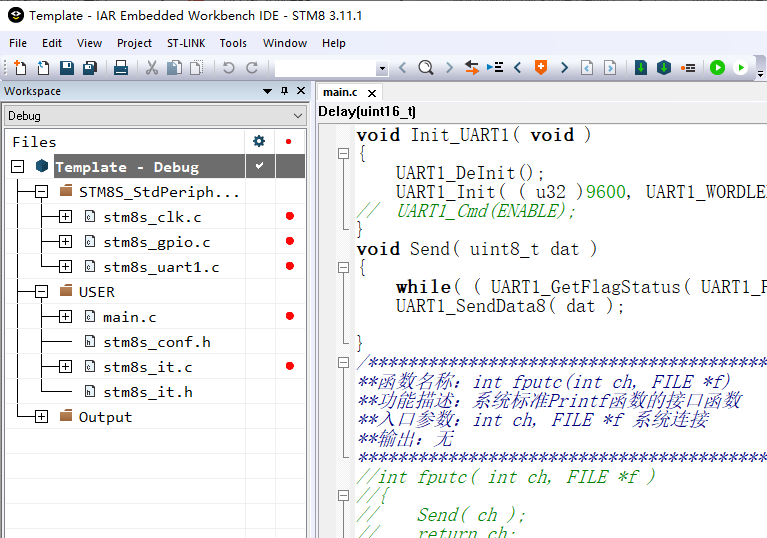Click the red dot column header
The image size is (767, 538).
tap(289, 141)
